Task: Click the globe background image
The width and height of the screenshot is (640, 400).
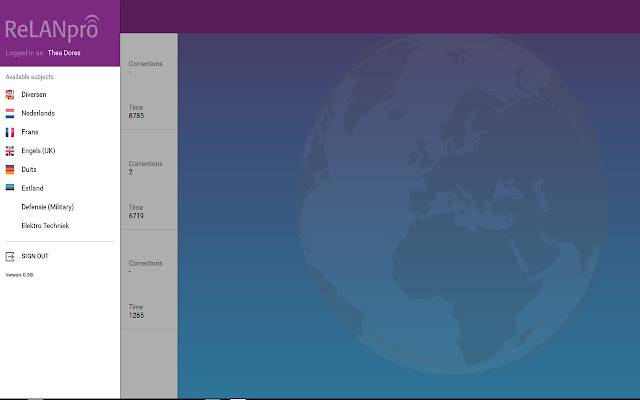Action: pyautogui.click(x=452, y=204)
